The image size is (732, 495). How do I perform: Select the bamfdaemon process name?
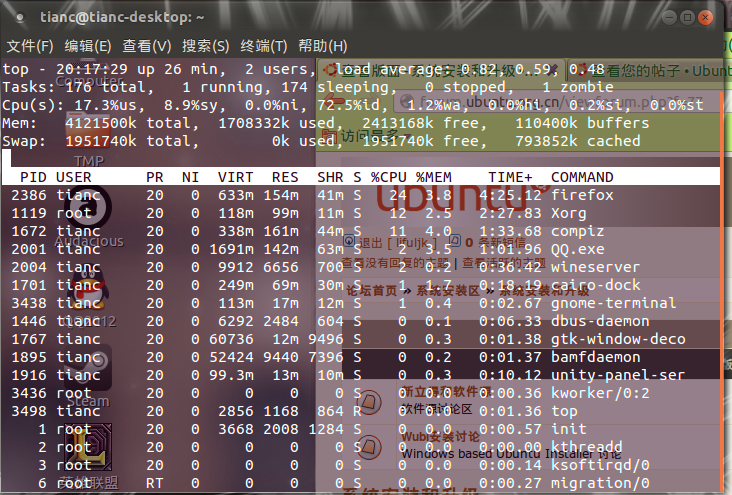[596, 357]
